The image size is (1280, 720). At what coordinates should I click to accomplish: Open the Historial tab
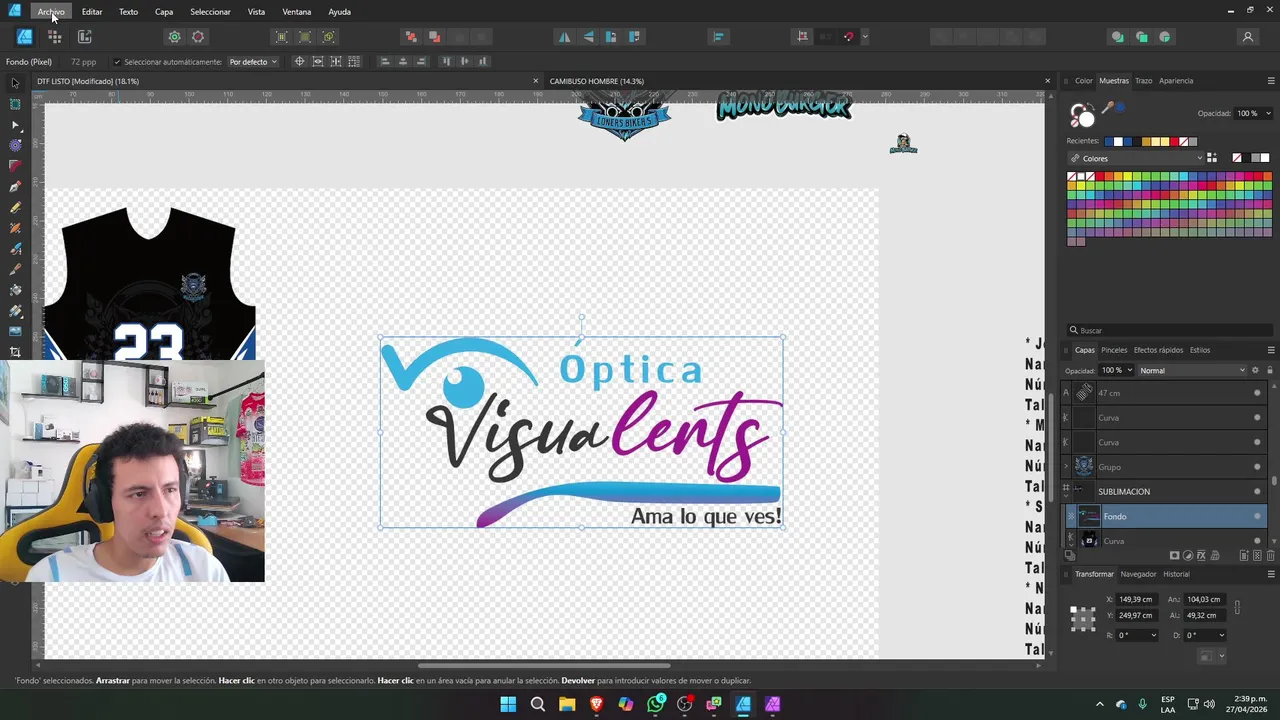[1176, 574]
